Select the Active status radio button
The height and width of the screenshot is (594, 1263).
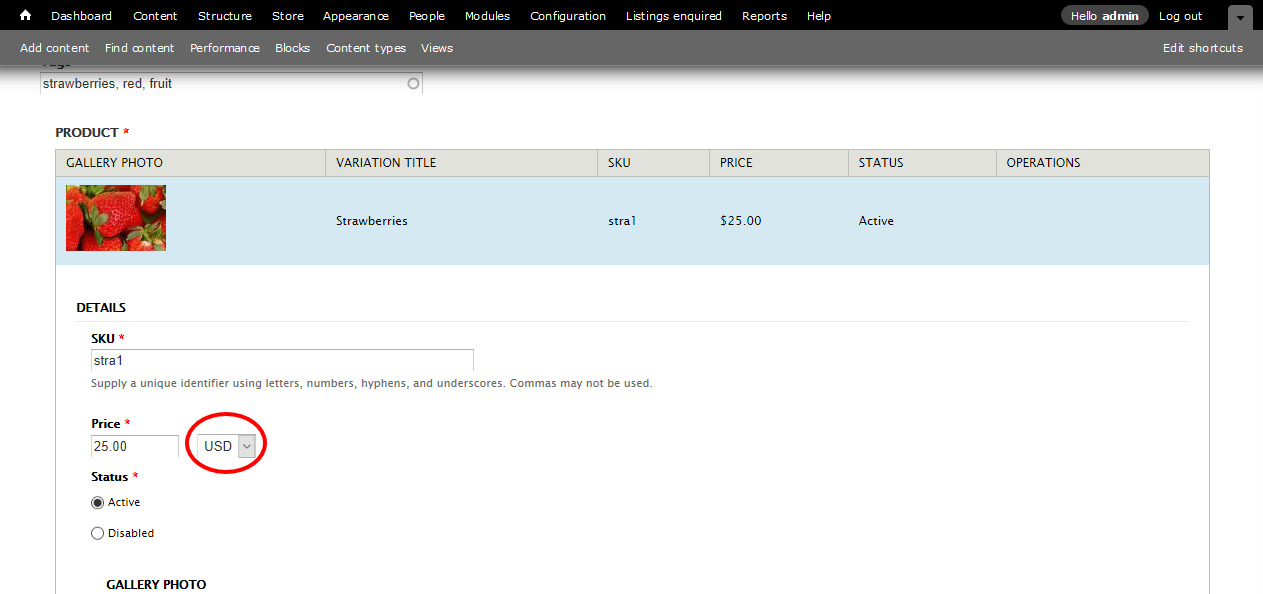coord(98,503)
